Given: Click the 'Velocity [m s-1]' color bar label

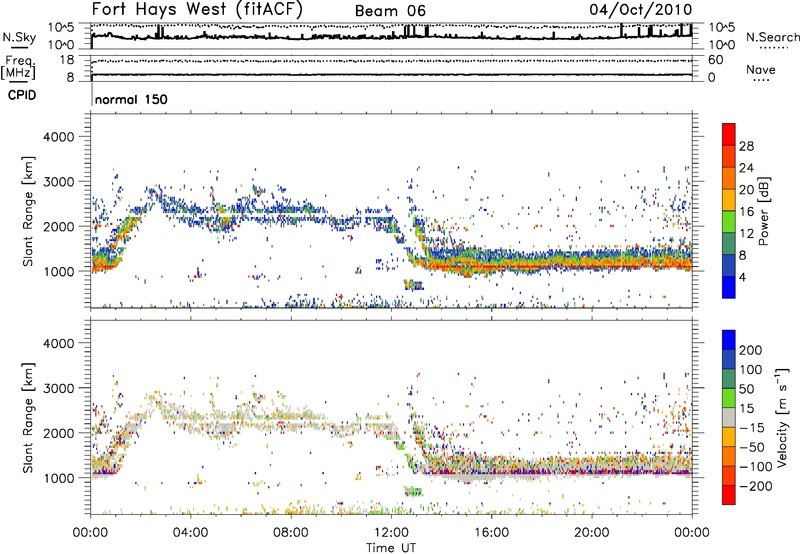Looking at the screenshot, I should pos(781,417).
